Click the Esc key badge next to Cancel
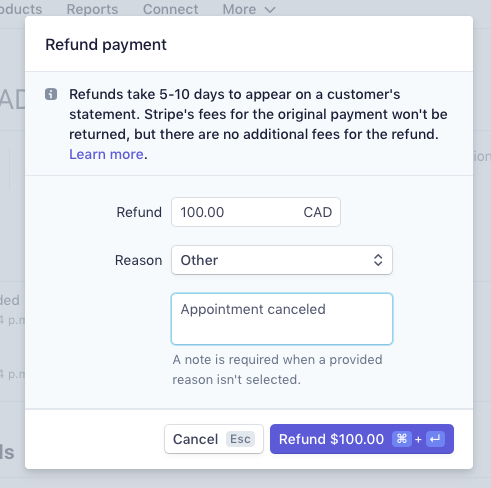491x488 pixels. [x=240, y=439]
